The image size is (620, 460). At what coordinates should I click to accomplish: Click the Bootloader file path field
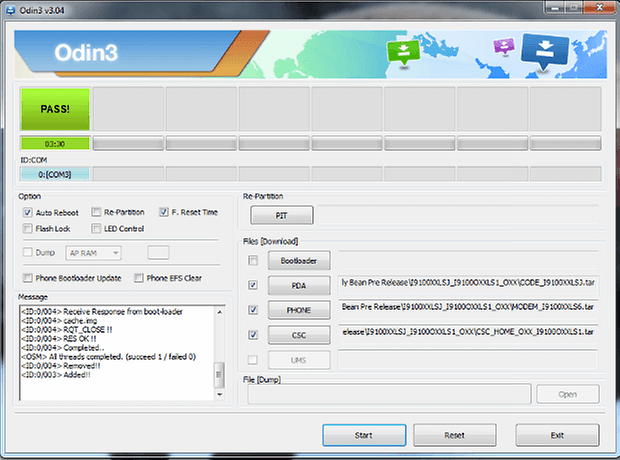coord(469,261)
